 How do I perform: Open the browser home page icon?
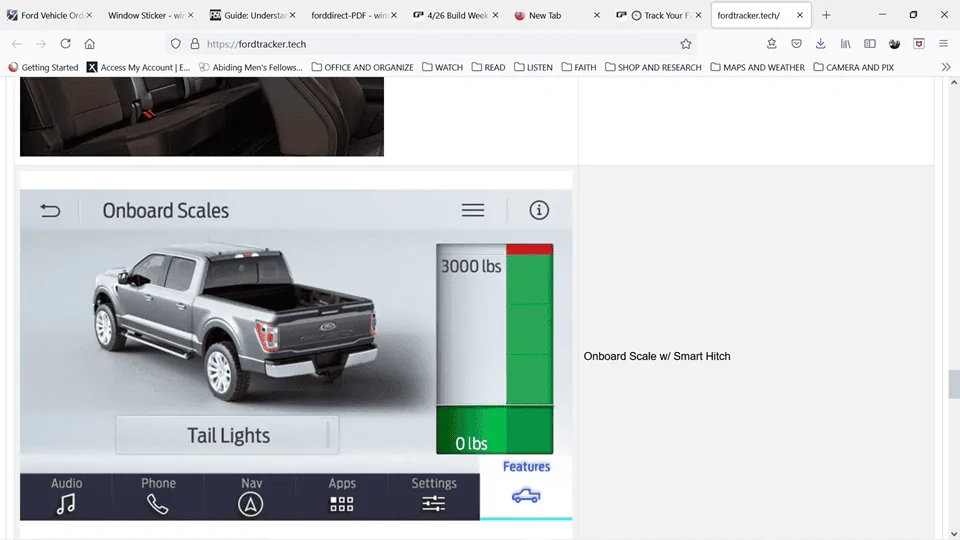tap(89, 43)
